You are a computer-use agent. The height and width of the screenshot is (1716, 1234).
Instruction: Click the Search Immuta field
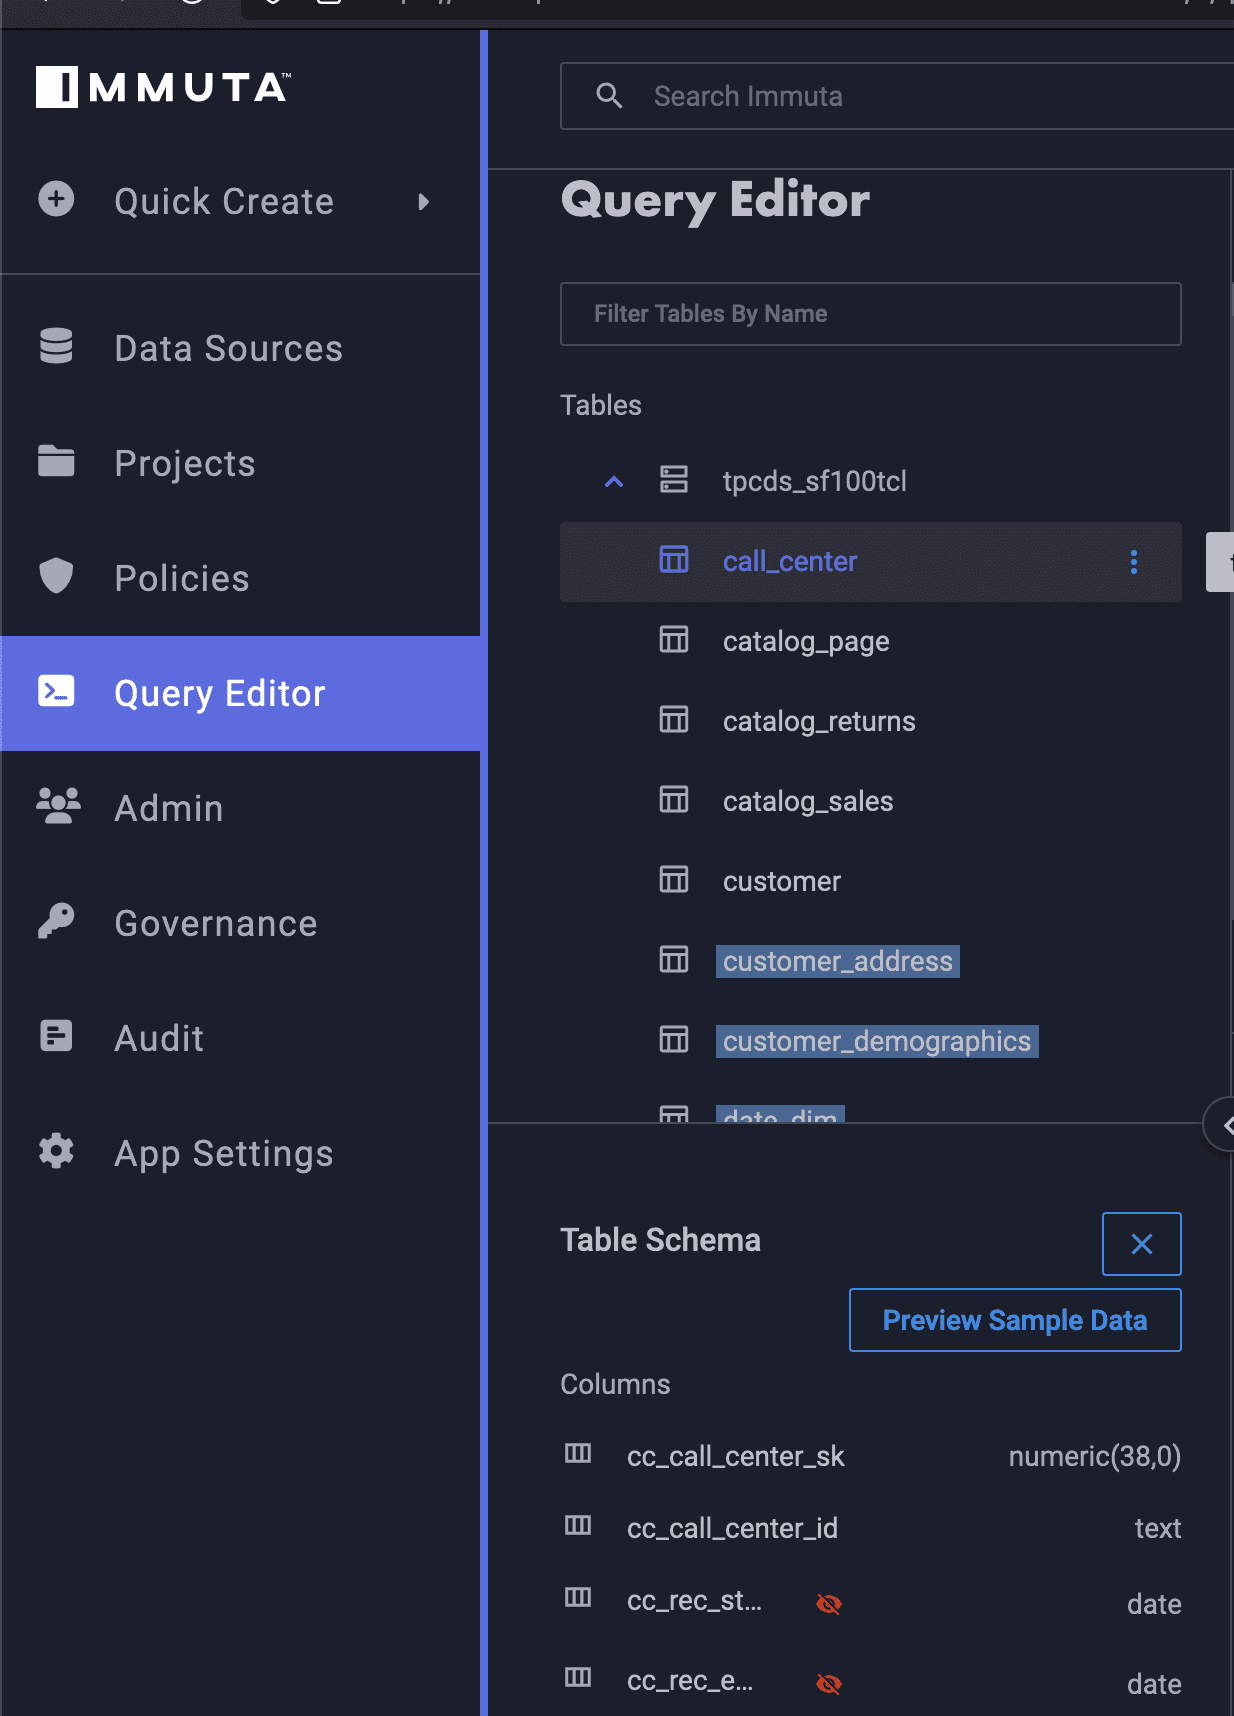click(897, 96)
